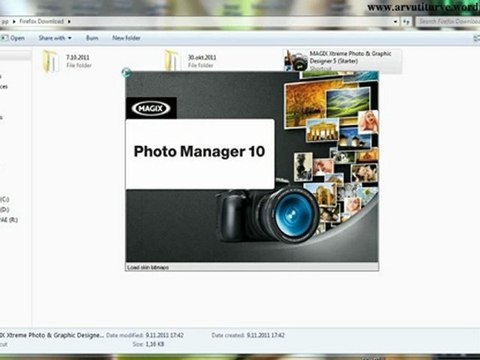Click the 30.okt.2011 folder name
This screenshot has width=480, height=360.
point(202,57)
